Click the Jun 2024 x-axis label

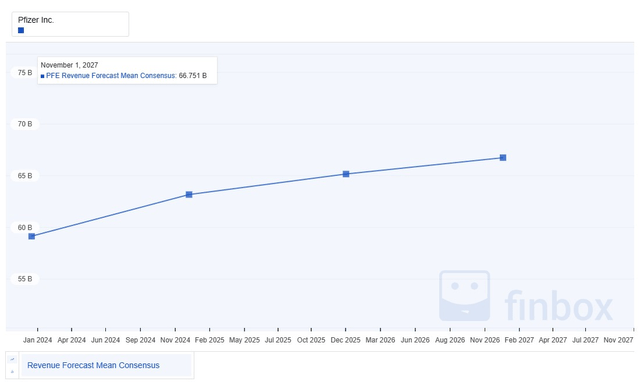(x=105, y=340)
